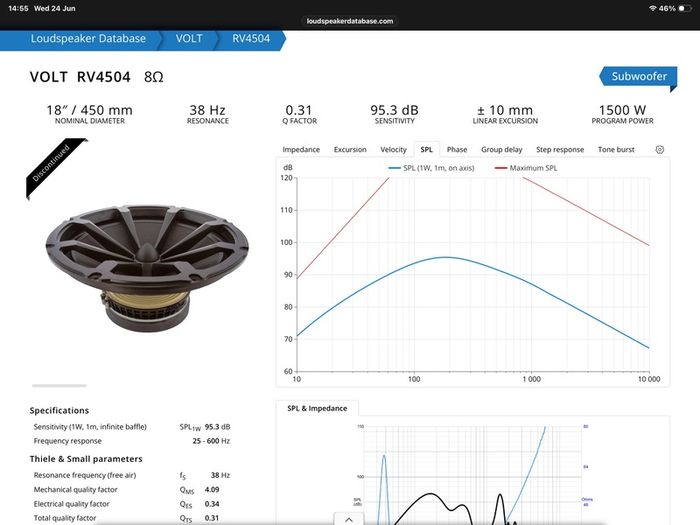The height and width of the screenshot is (525, 700).
Task: Click the 0.31 Q factor value
Action: click(299, 110)
